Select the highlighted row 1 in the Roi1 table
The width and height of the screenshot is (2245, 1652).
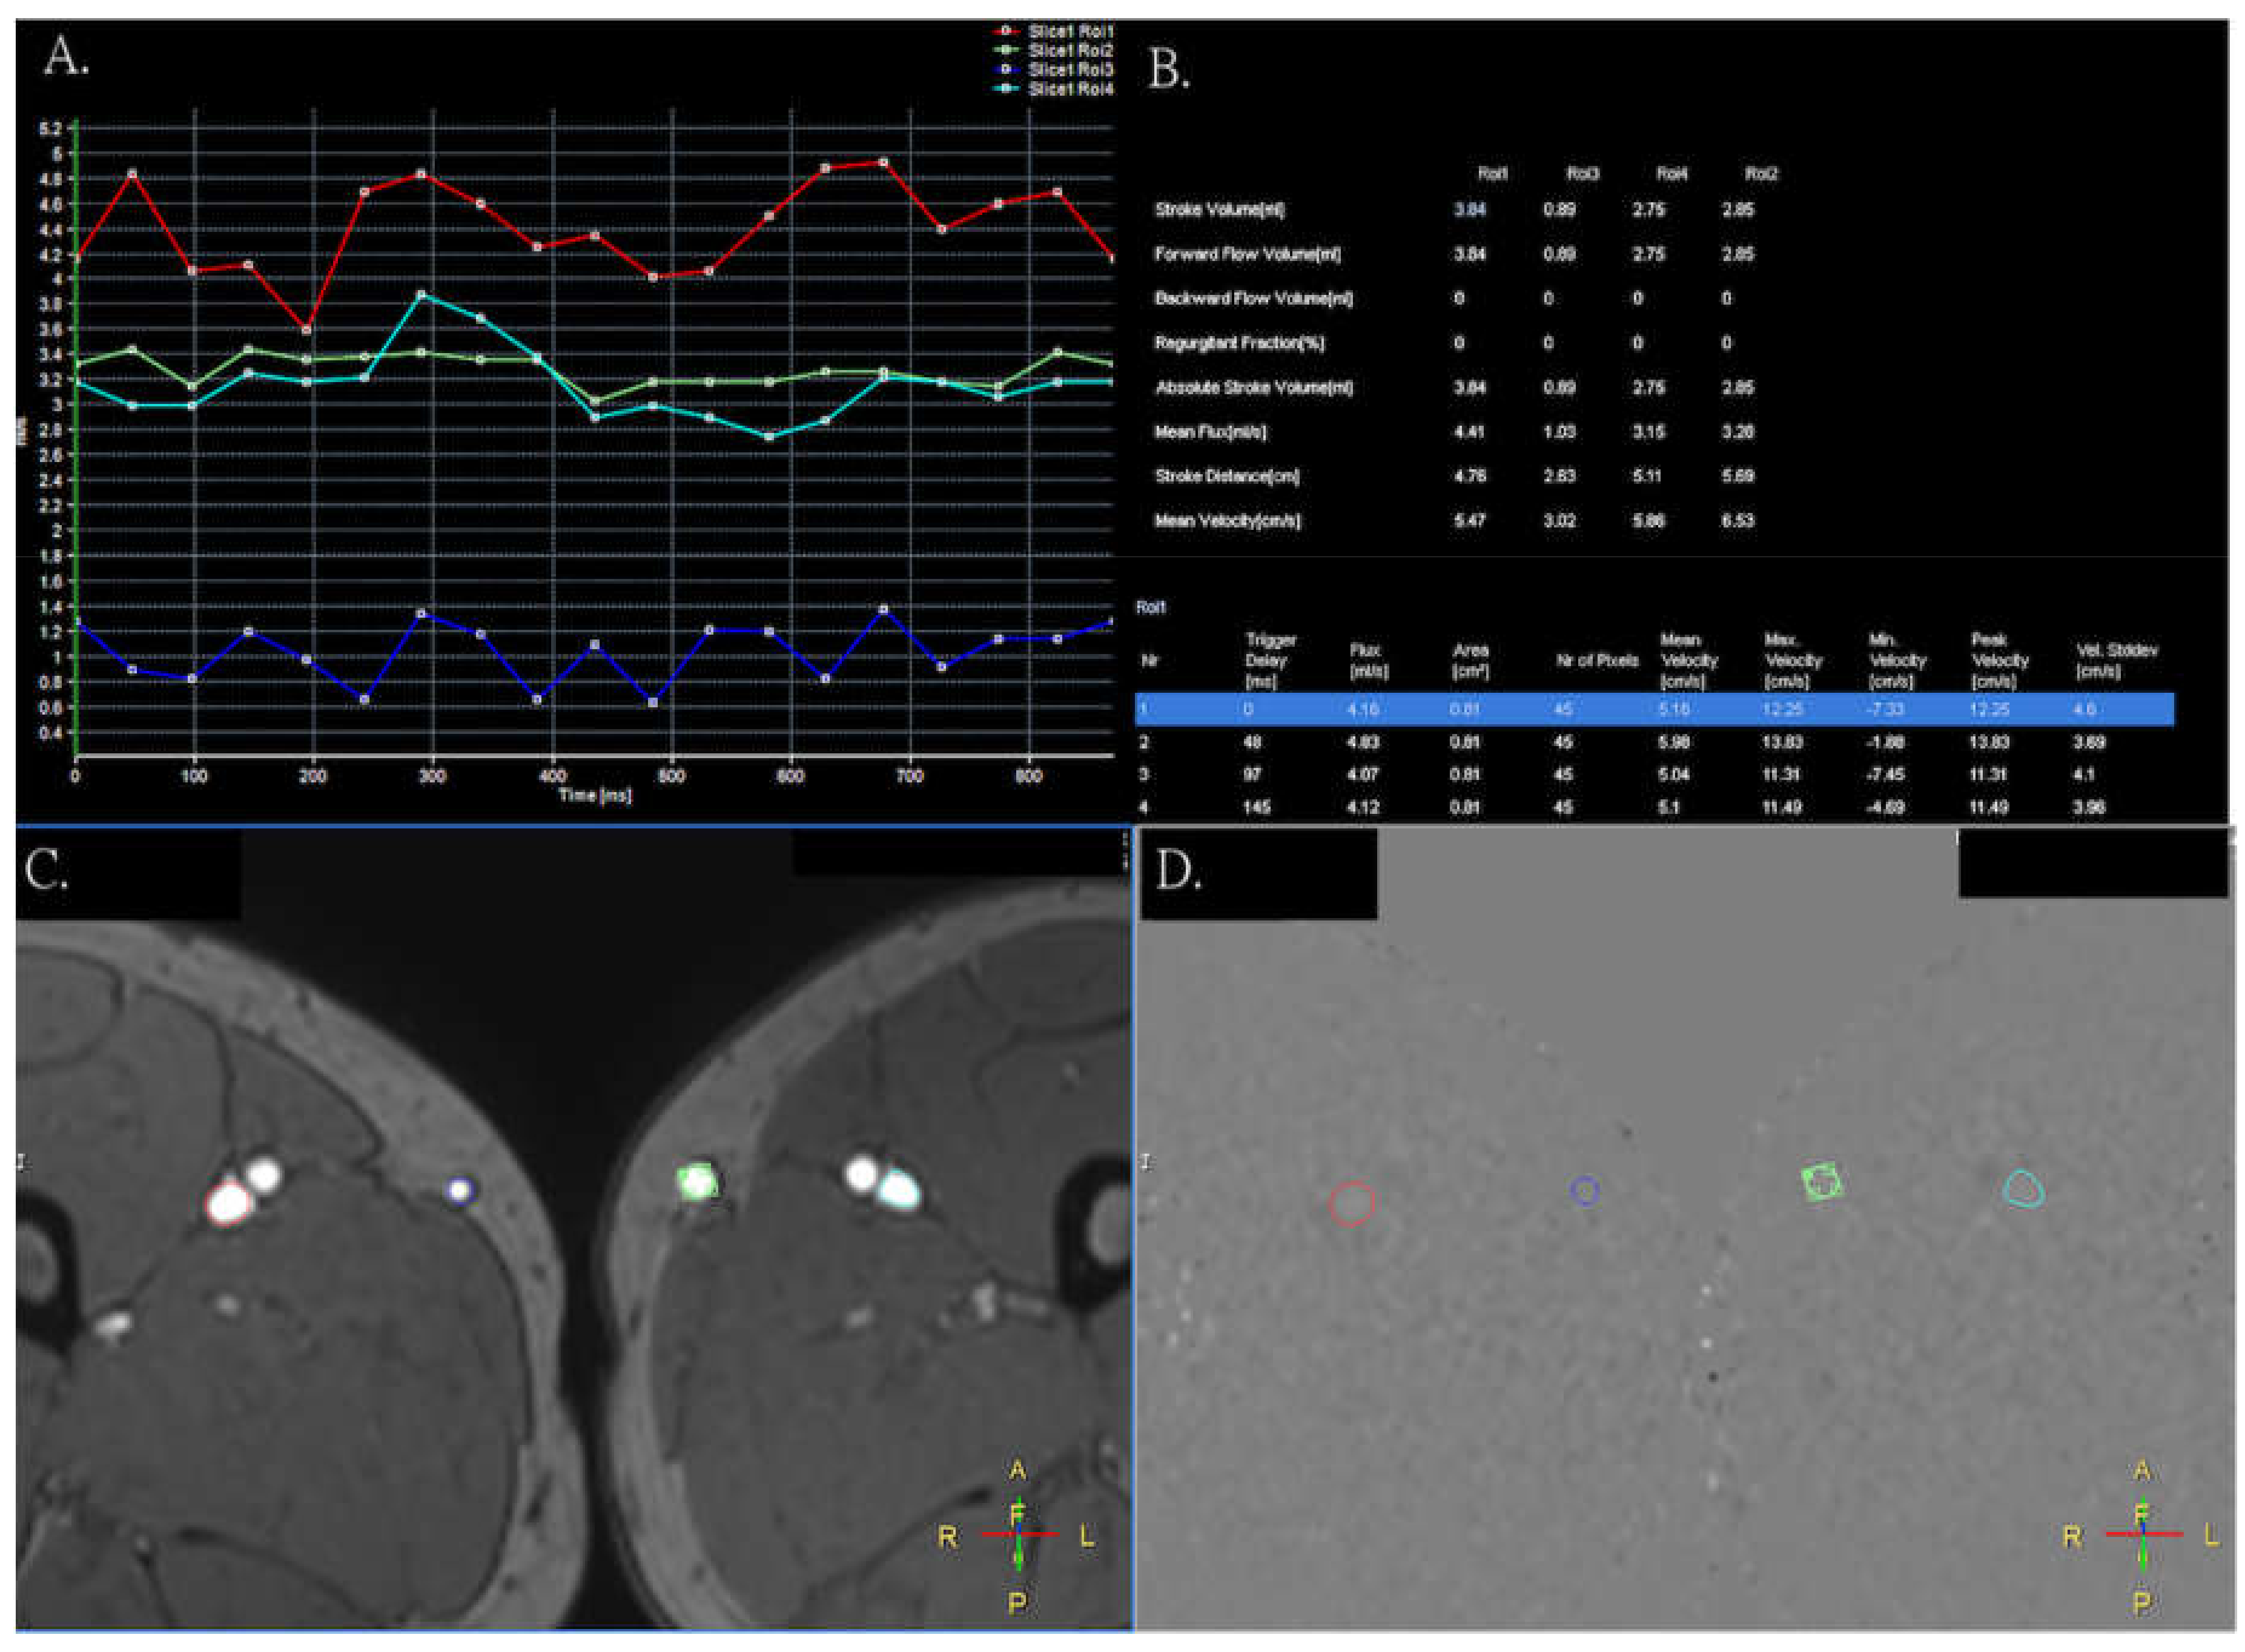1654,709
